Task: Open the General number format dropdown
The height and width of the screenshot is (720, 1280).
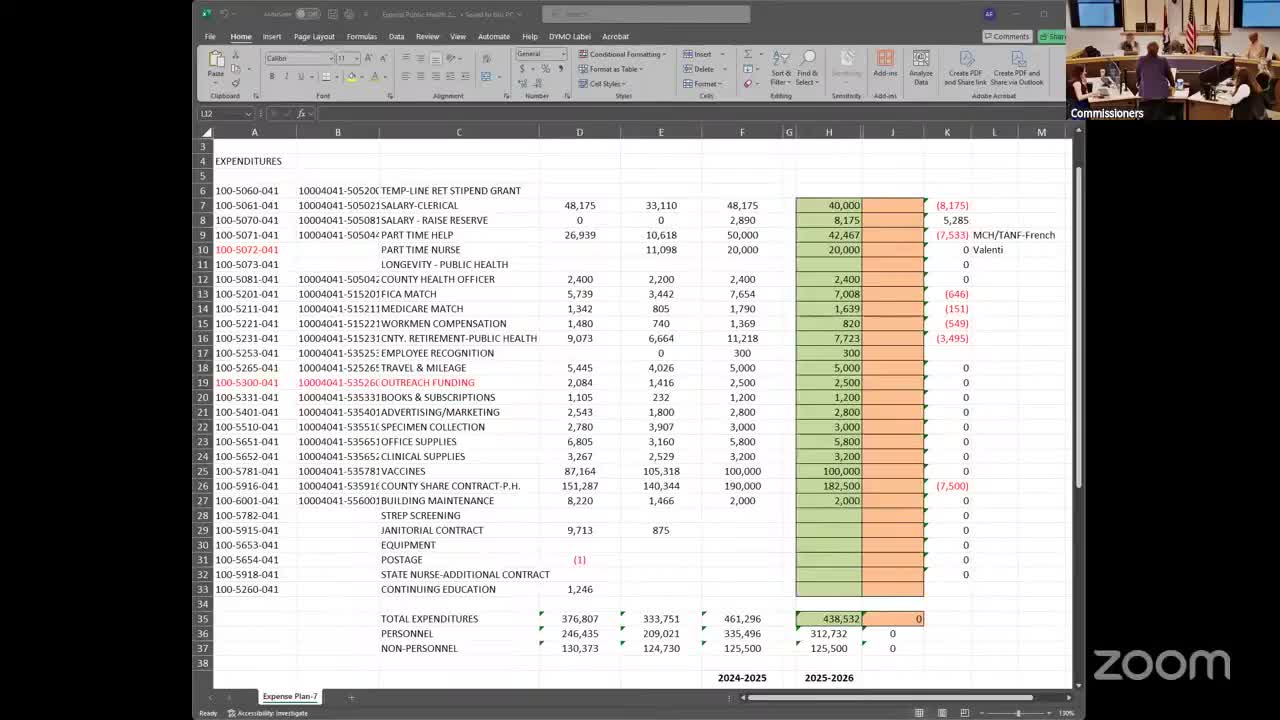Action: coord(564,54)
